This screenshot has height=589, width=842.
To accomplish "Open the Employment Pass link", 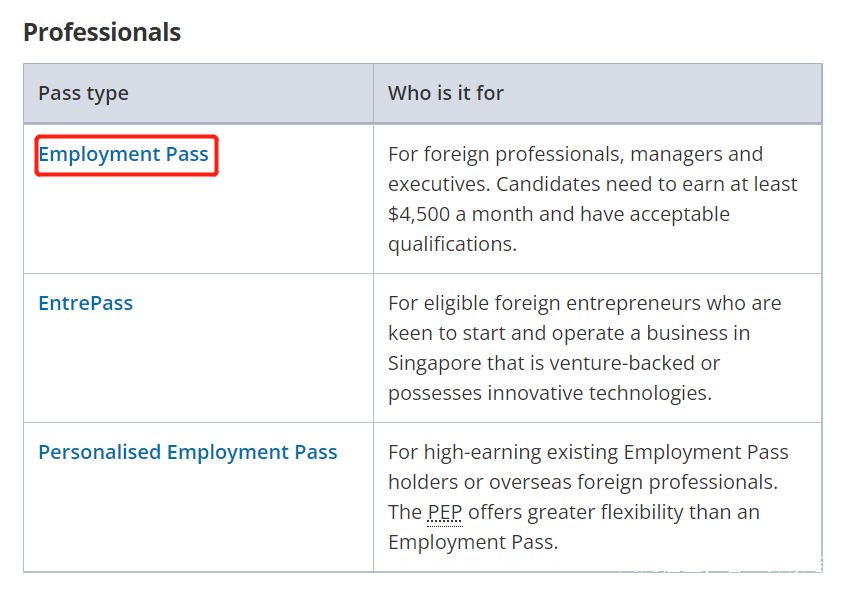I will 123,154.
